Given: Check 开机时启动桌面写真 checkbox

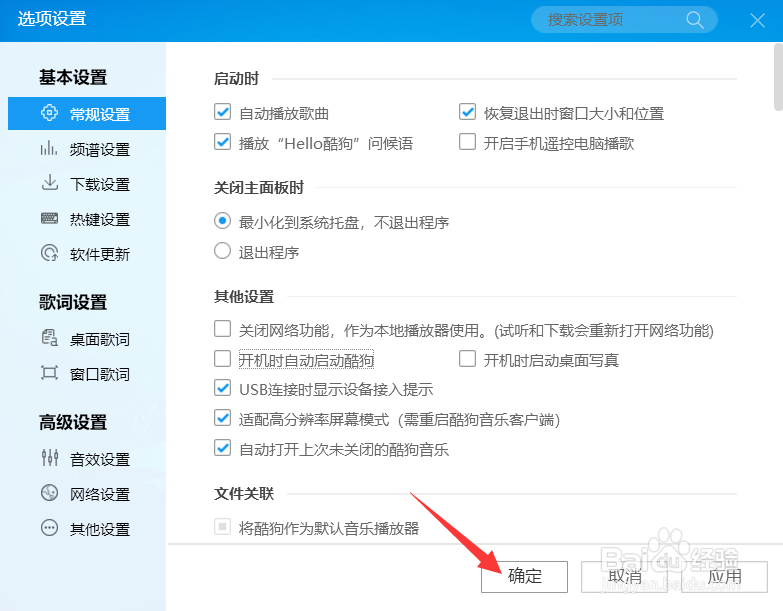Looking at the screenshot, I should coord(467,359).
